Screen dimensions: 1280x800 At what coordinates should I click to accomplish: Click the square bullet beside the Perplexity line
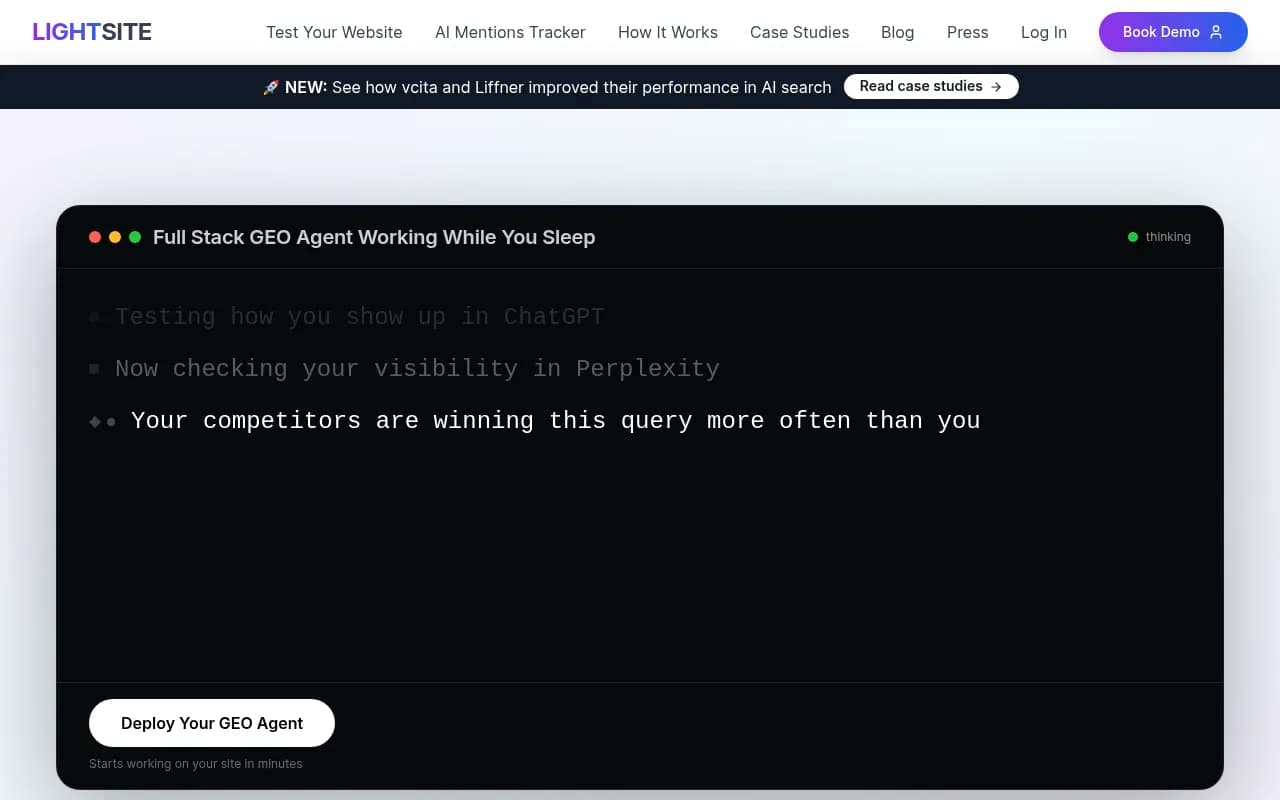[93, 368]
